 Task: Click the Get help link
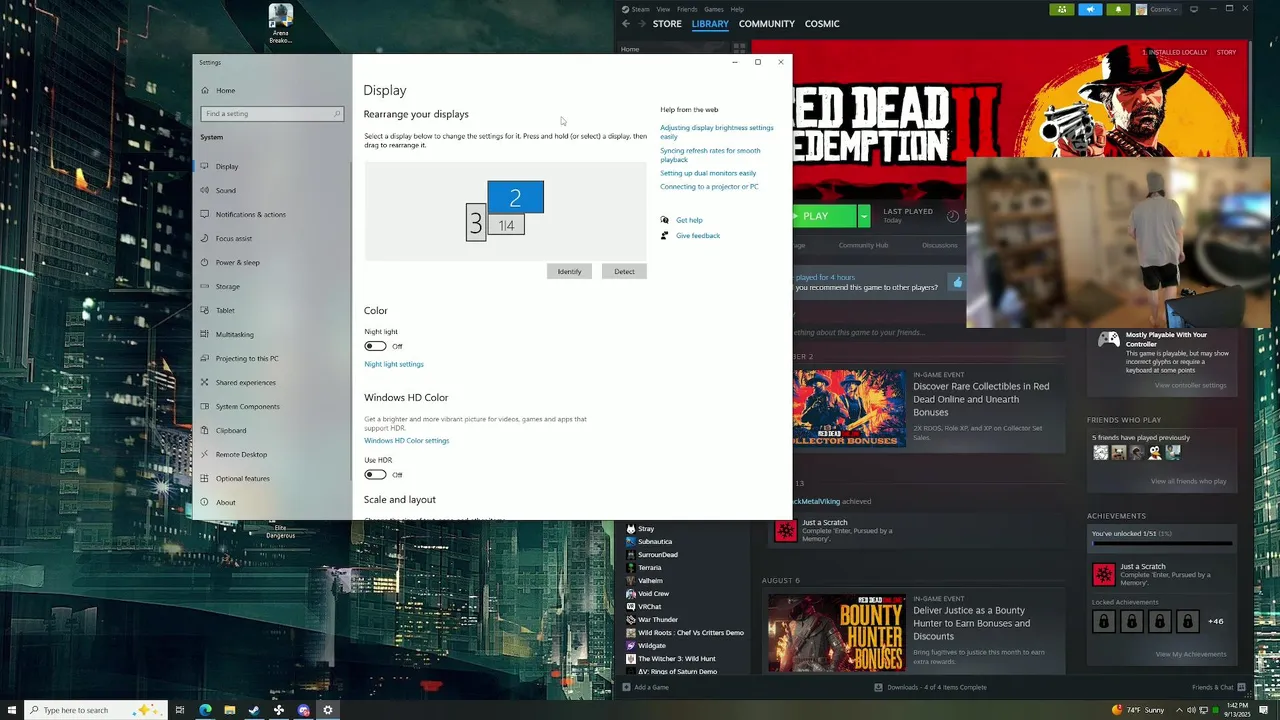pos(689,220)
